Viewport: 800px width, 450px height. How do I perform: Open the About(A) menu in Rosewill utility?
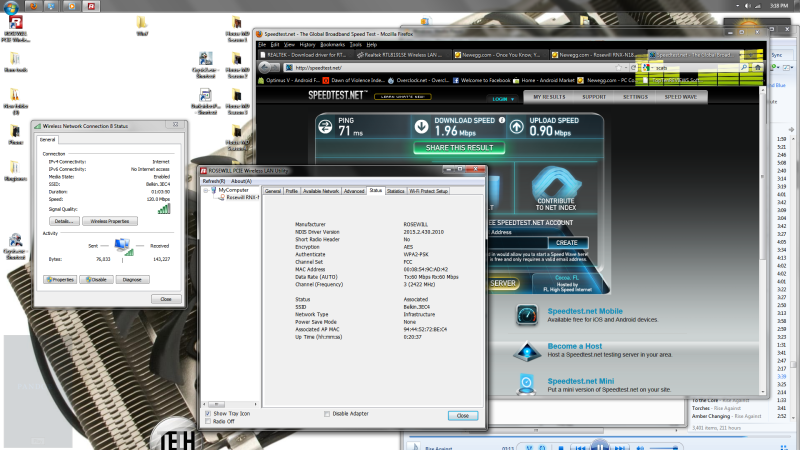pyautogui.click(x=241, y=181)
